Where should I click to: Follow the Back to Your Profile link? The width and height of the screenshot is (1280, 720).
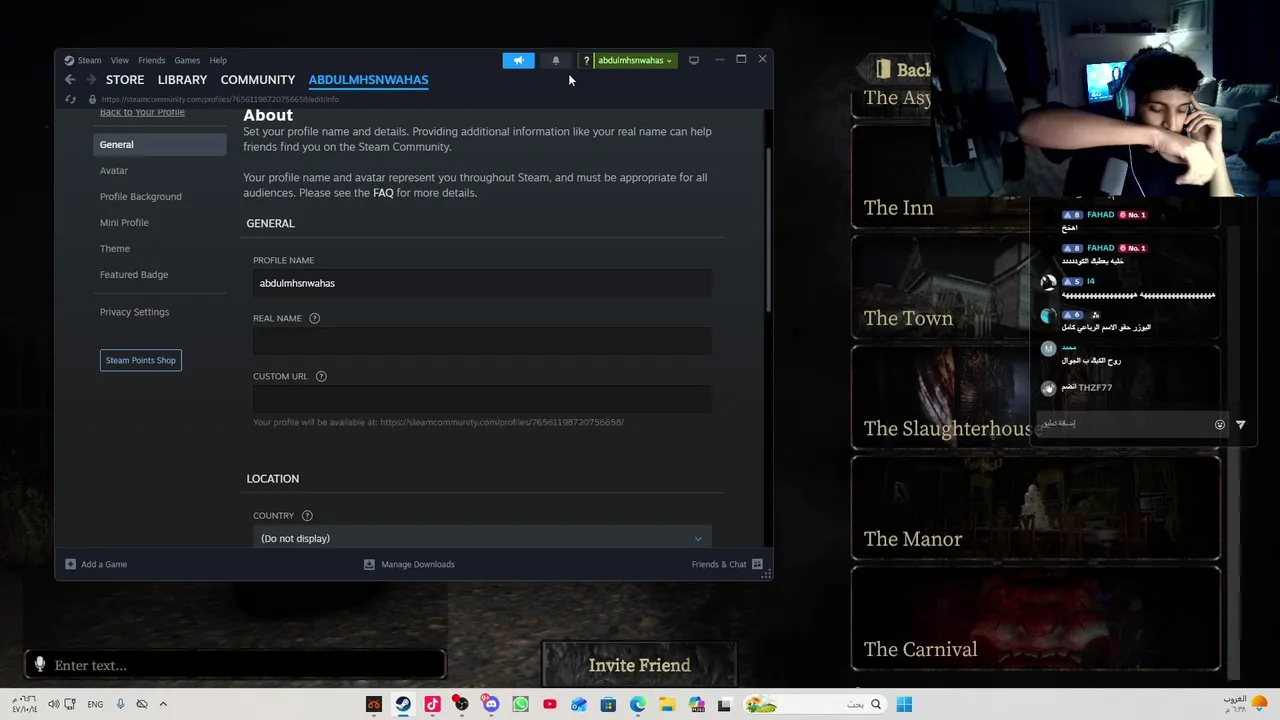[142, 112]
